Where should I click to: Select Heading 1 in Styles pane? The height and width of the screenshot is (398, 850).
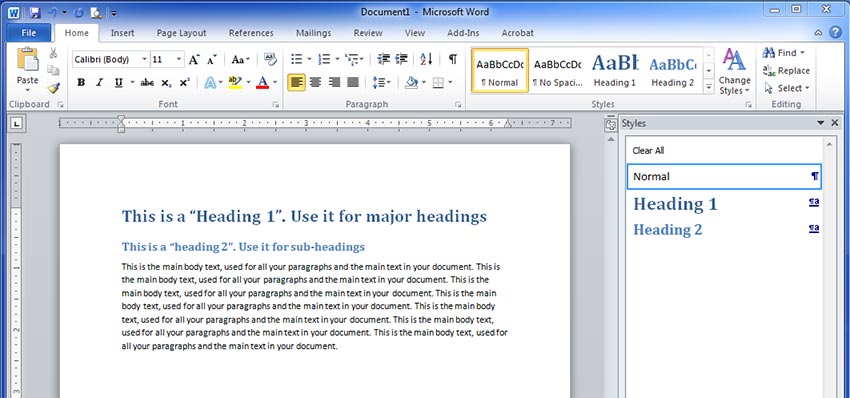tap(724, 204)
